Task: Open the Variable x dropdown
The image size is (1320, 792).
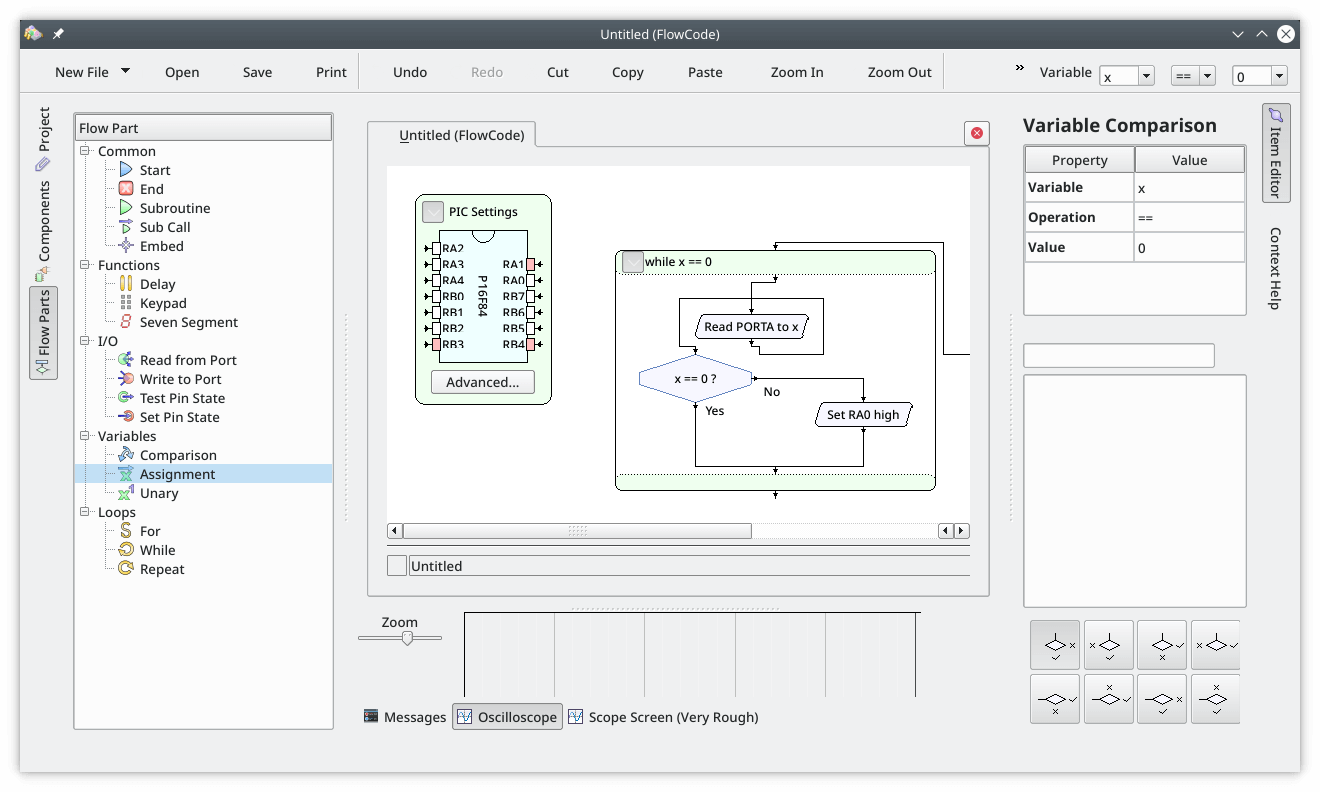Action: click(1145, 74)
